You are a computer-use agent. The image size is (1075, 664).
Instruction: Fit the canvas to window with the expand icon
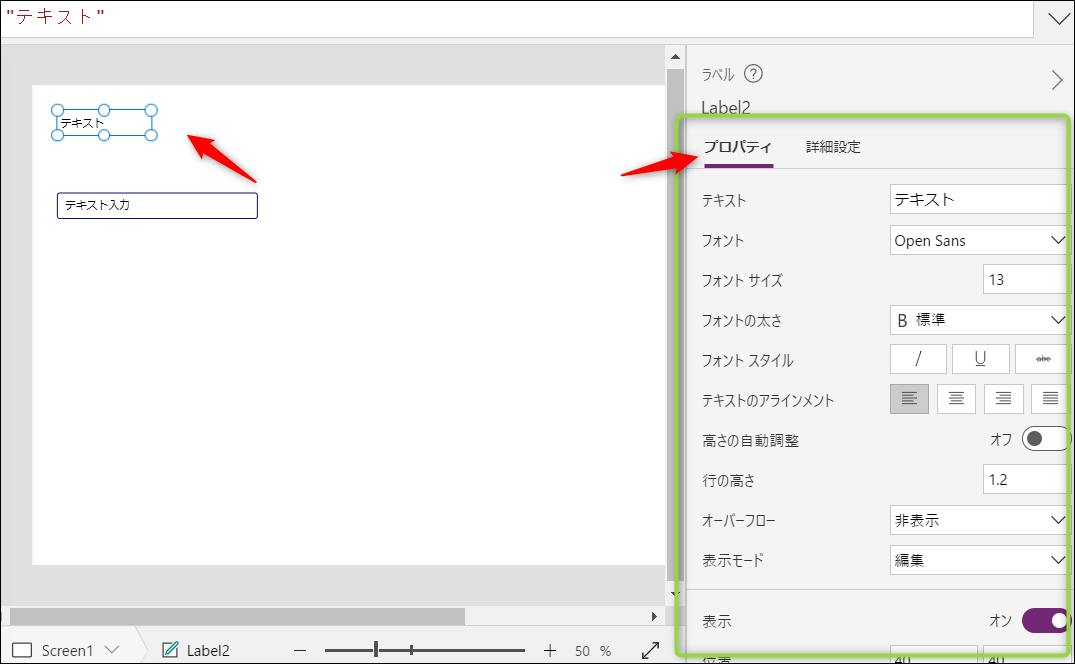pos(650,650)
